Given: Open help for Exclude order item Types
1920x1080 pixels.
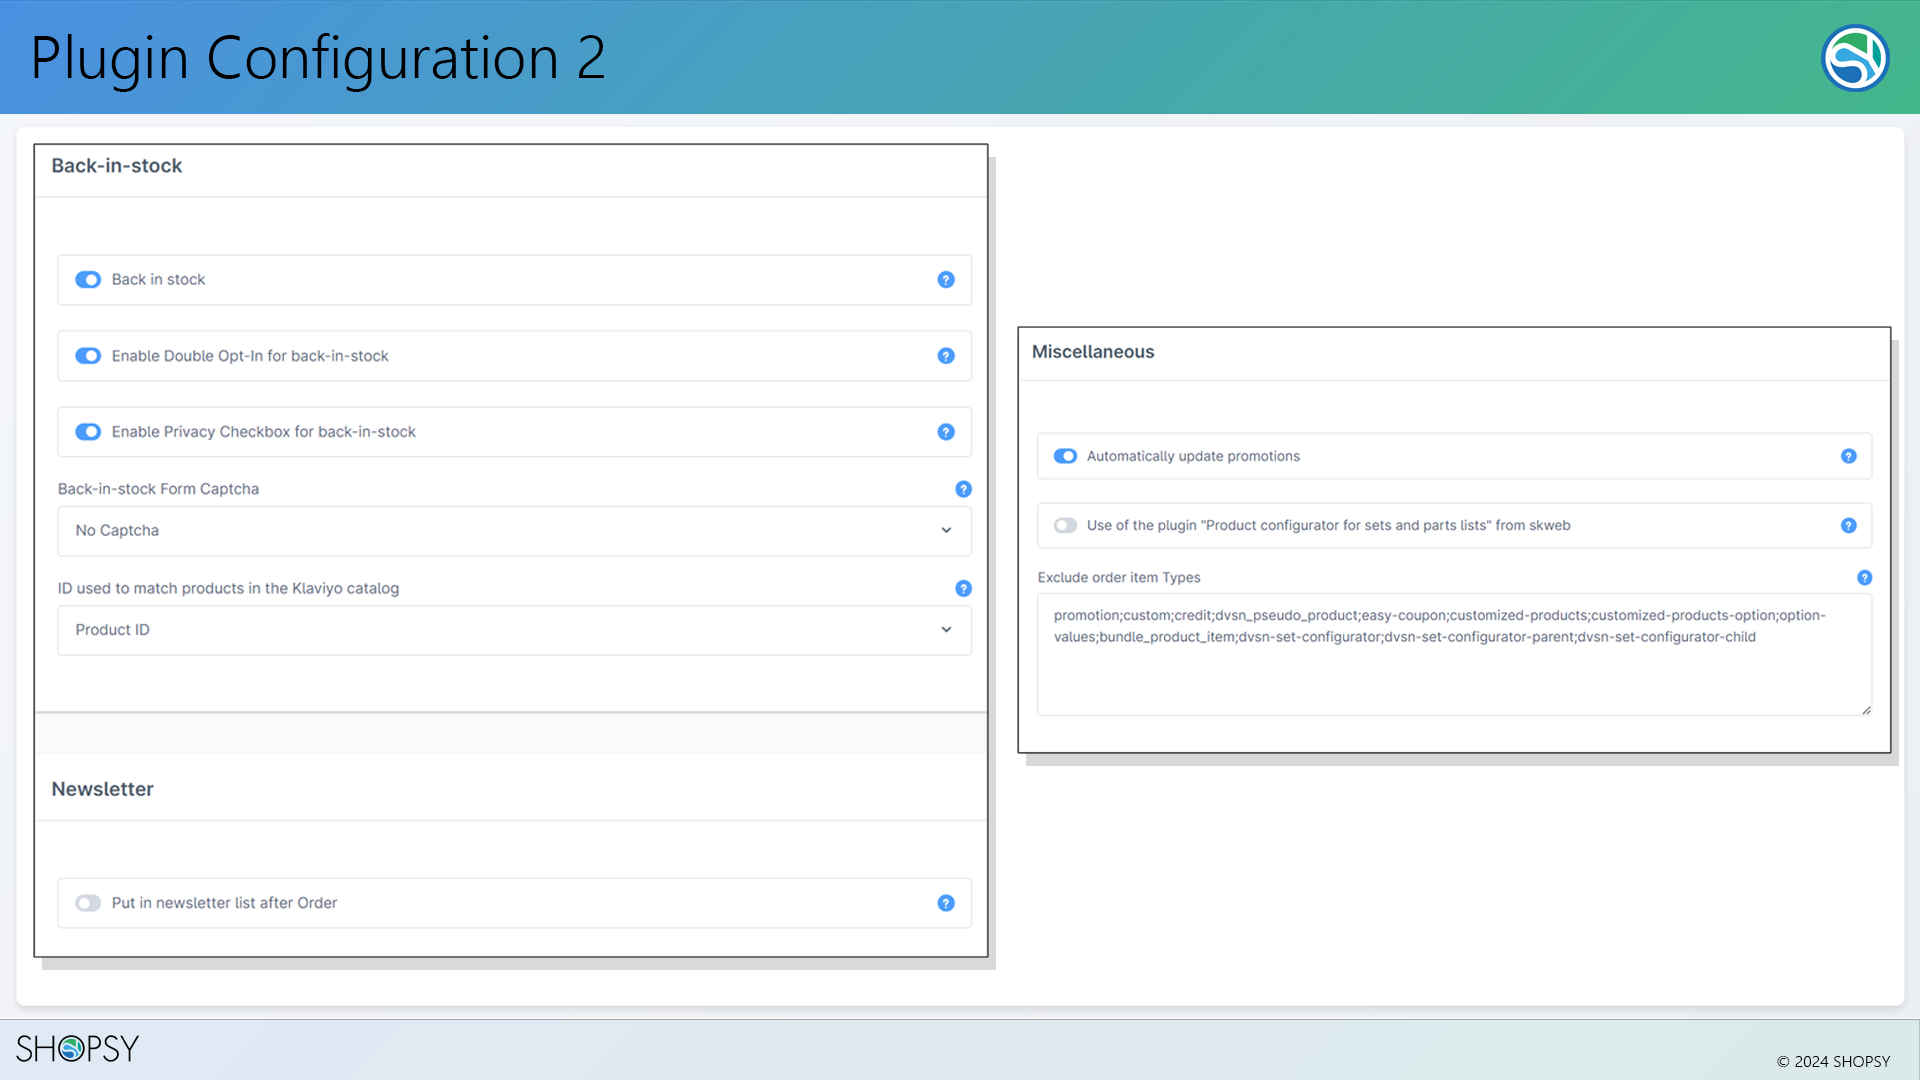Looking at the screenshot, I should coord(1865,578).
